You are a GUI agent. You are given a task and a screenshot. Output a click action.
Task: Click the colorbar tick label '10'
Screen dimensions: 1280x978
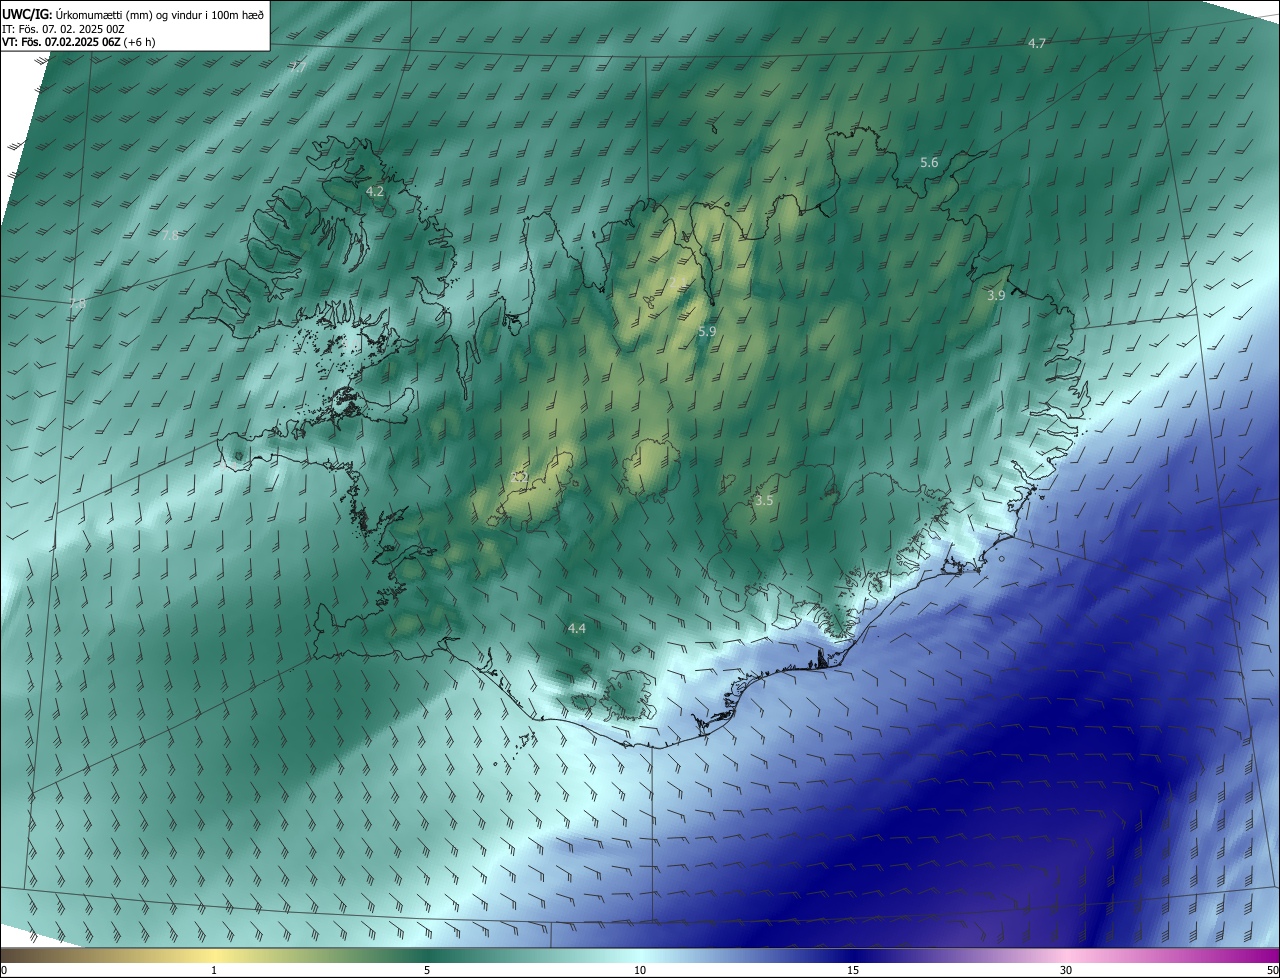point(640,970)
